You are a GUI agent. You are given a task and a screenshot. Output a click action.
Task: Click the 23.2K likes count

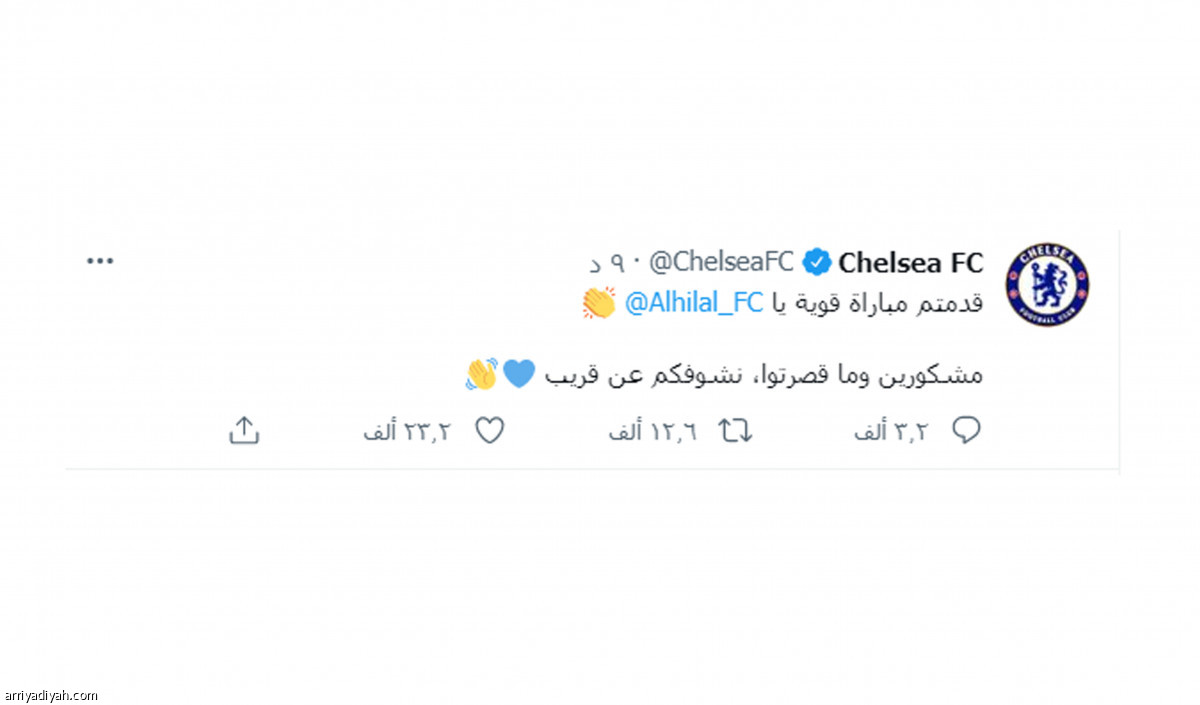coord(407,431)
